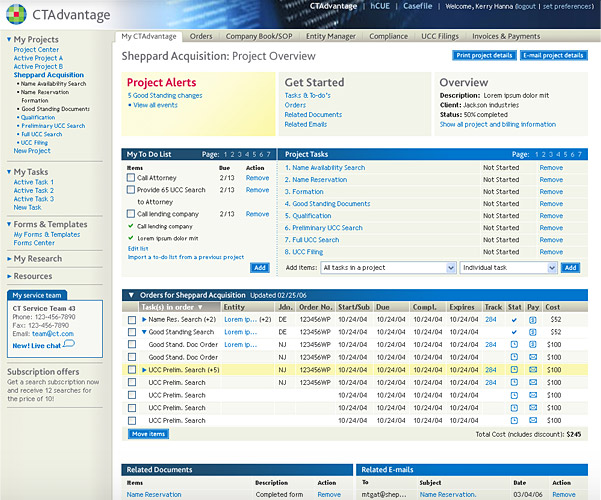
Task: Select checkbox for UCC Prelim. Search NJ row below highlighted
Action: coord(132,382)
